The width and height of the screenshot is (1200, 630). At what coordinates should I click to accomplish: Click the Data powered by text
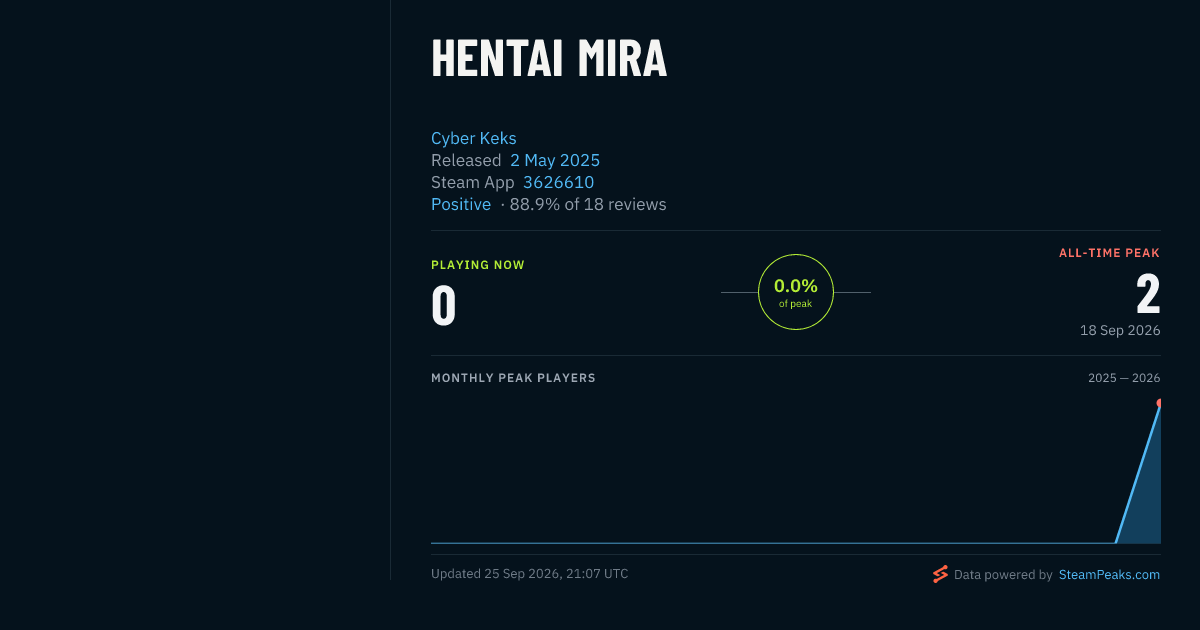pyautogui.click(x=1003, y=575)
